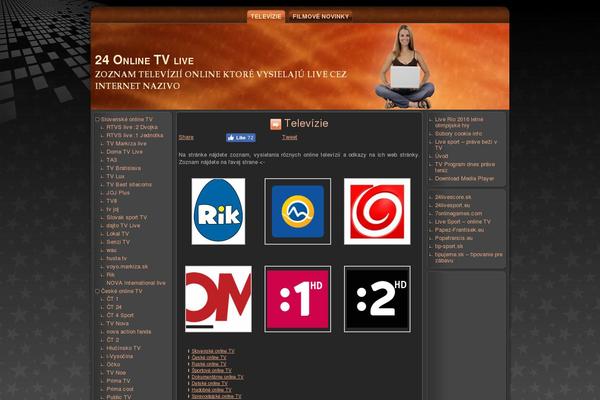Image resolution: width=600 pixels, height=400 pixels.
Task: Open Download Media Player link
Action: pos(464,178)
